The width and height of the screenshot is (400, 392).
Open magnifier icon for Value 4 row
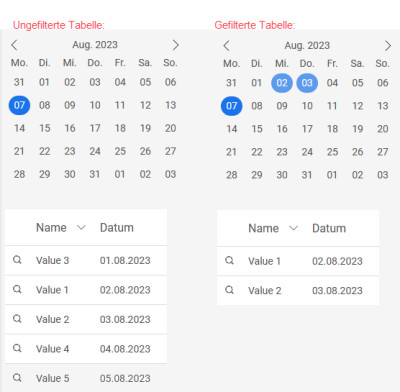[x=17, y=348]
